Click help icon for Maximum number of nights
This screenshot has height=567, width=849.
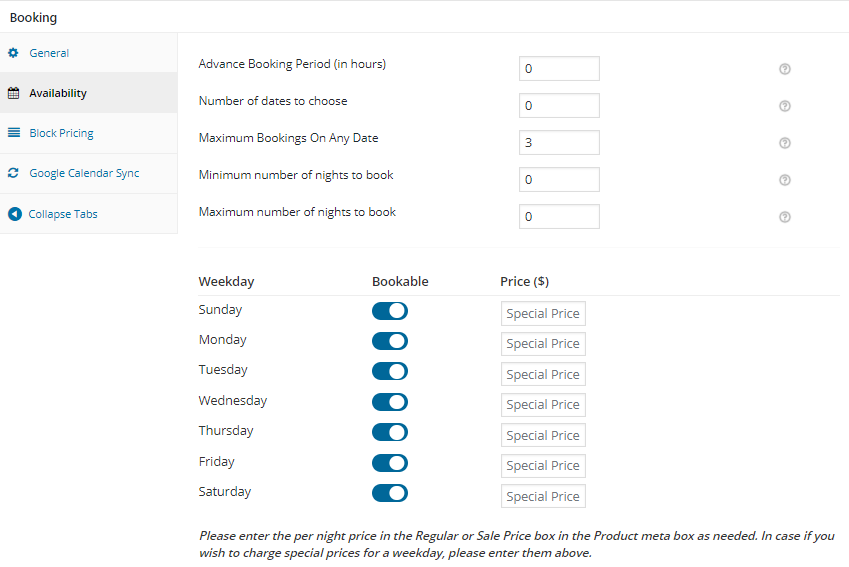point(785,217)
